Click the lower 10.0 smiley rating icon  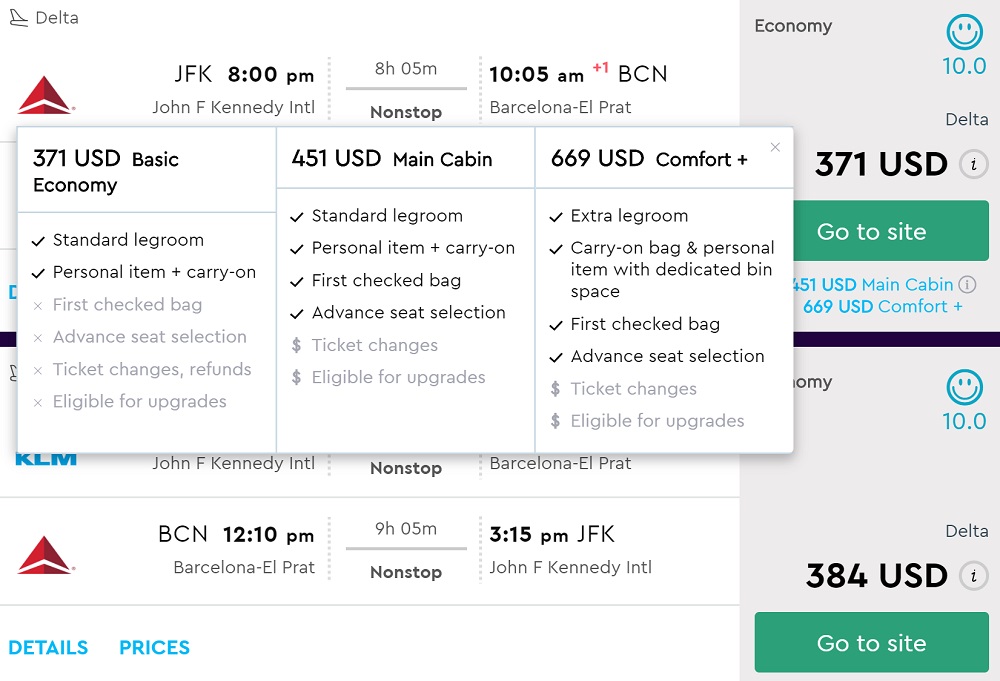coord(964,389)
